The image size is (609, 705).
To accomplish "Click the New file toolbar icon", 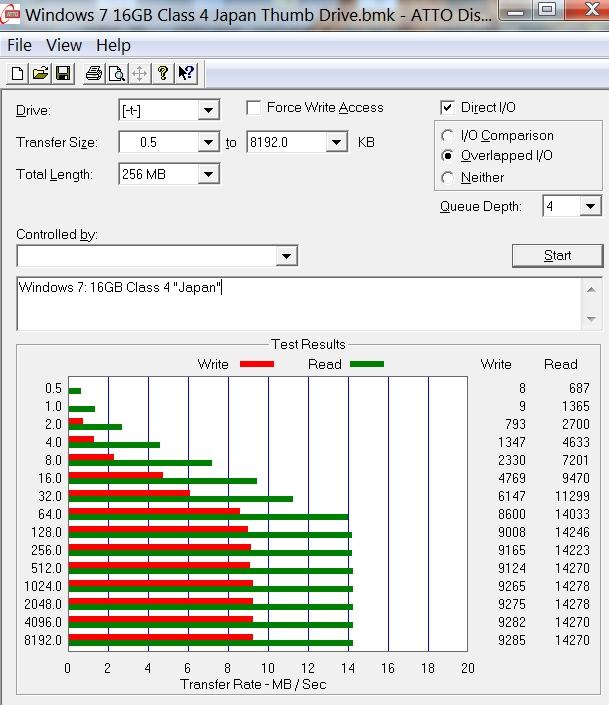I will click(x=18, y=73).
